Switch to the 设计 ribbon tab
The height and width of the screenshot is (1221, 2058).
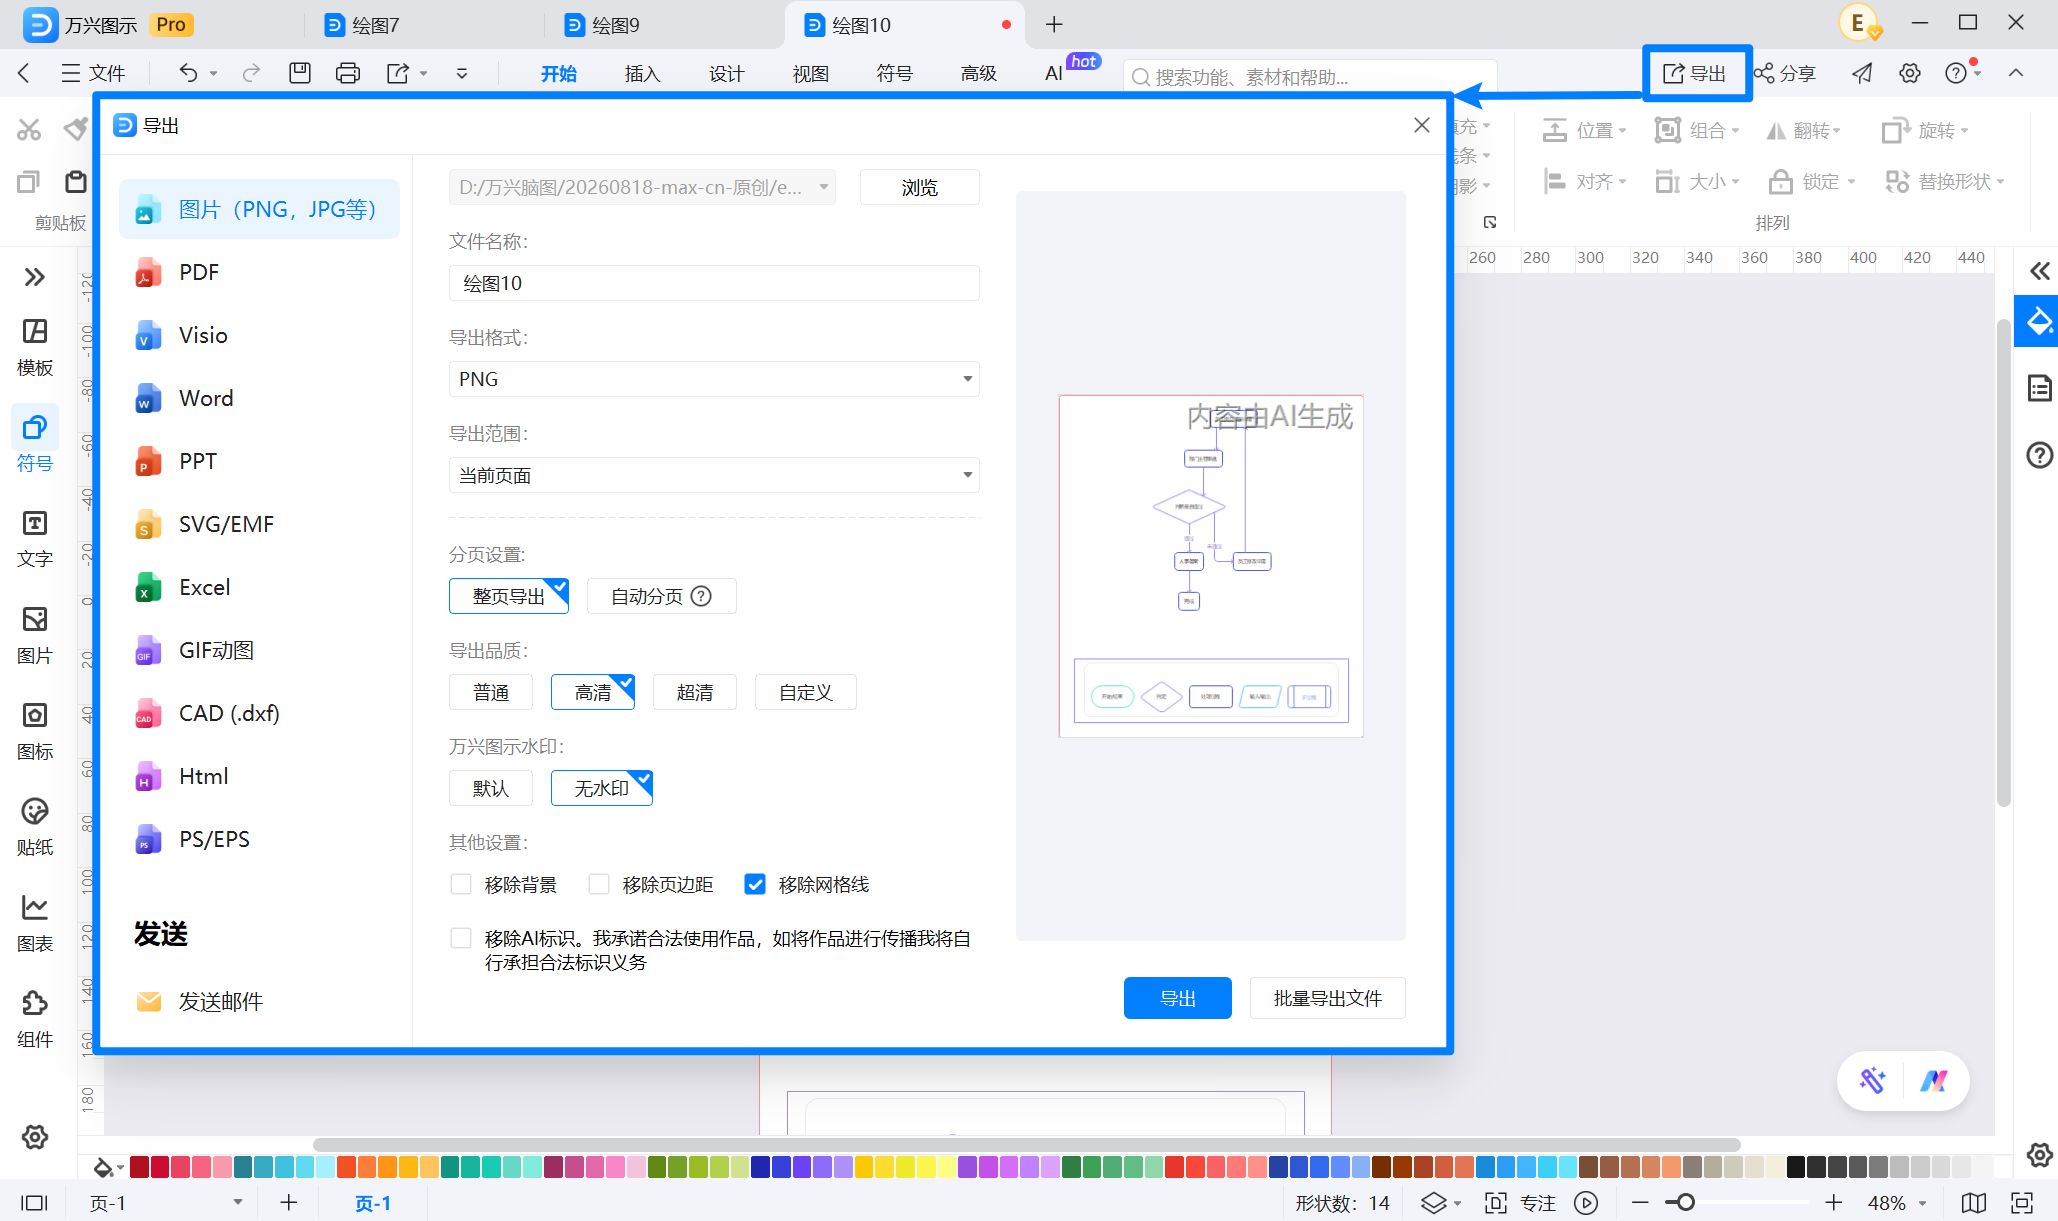726,73
